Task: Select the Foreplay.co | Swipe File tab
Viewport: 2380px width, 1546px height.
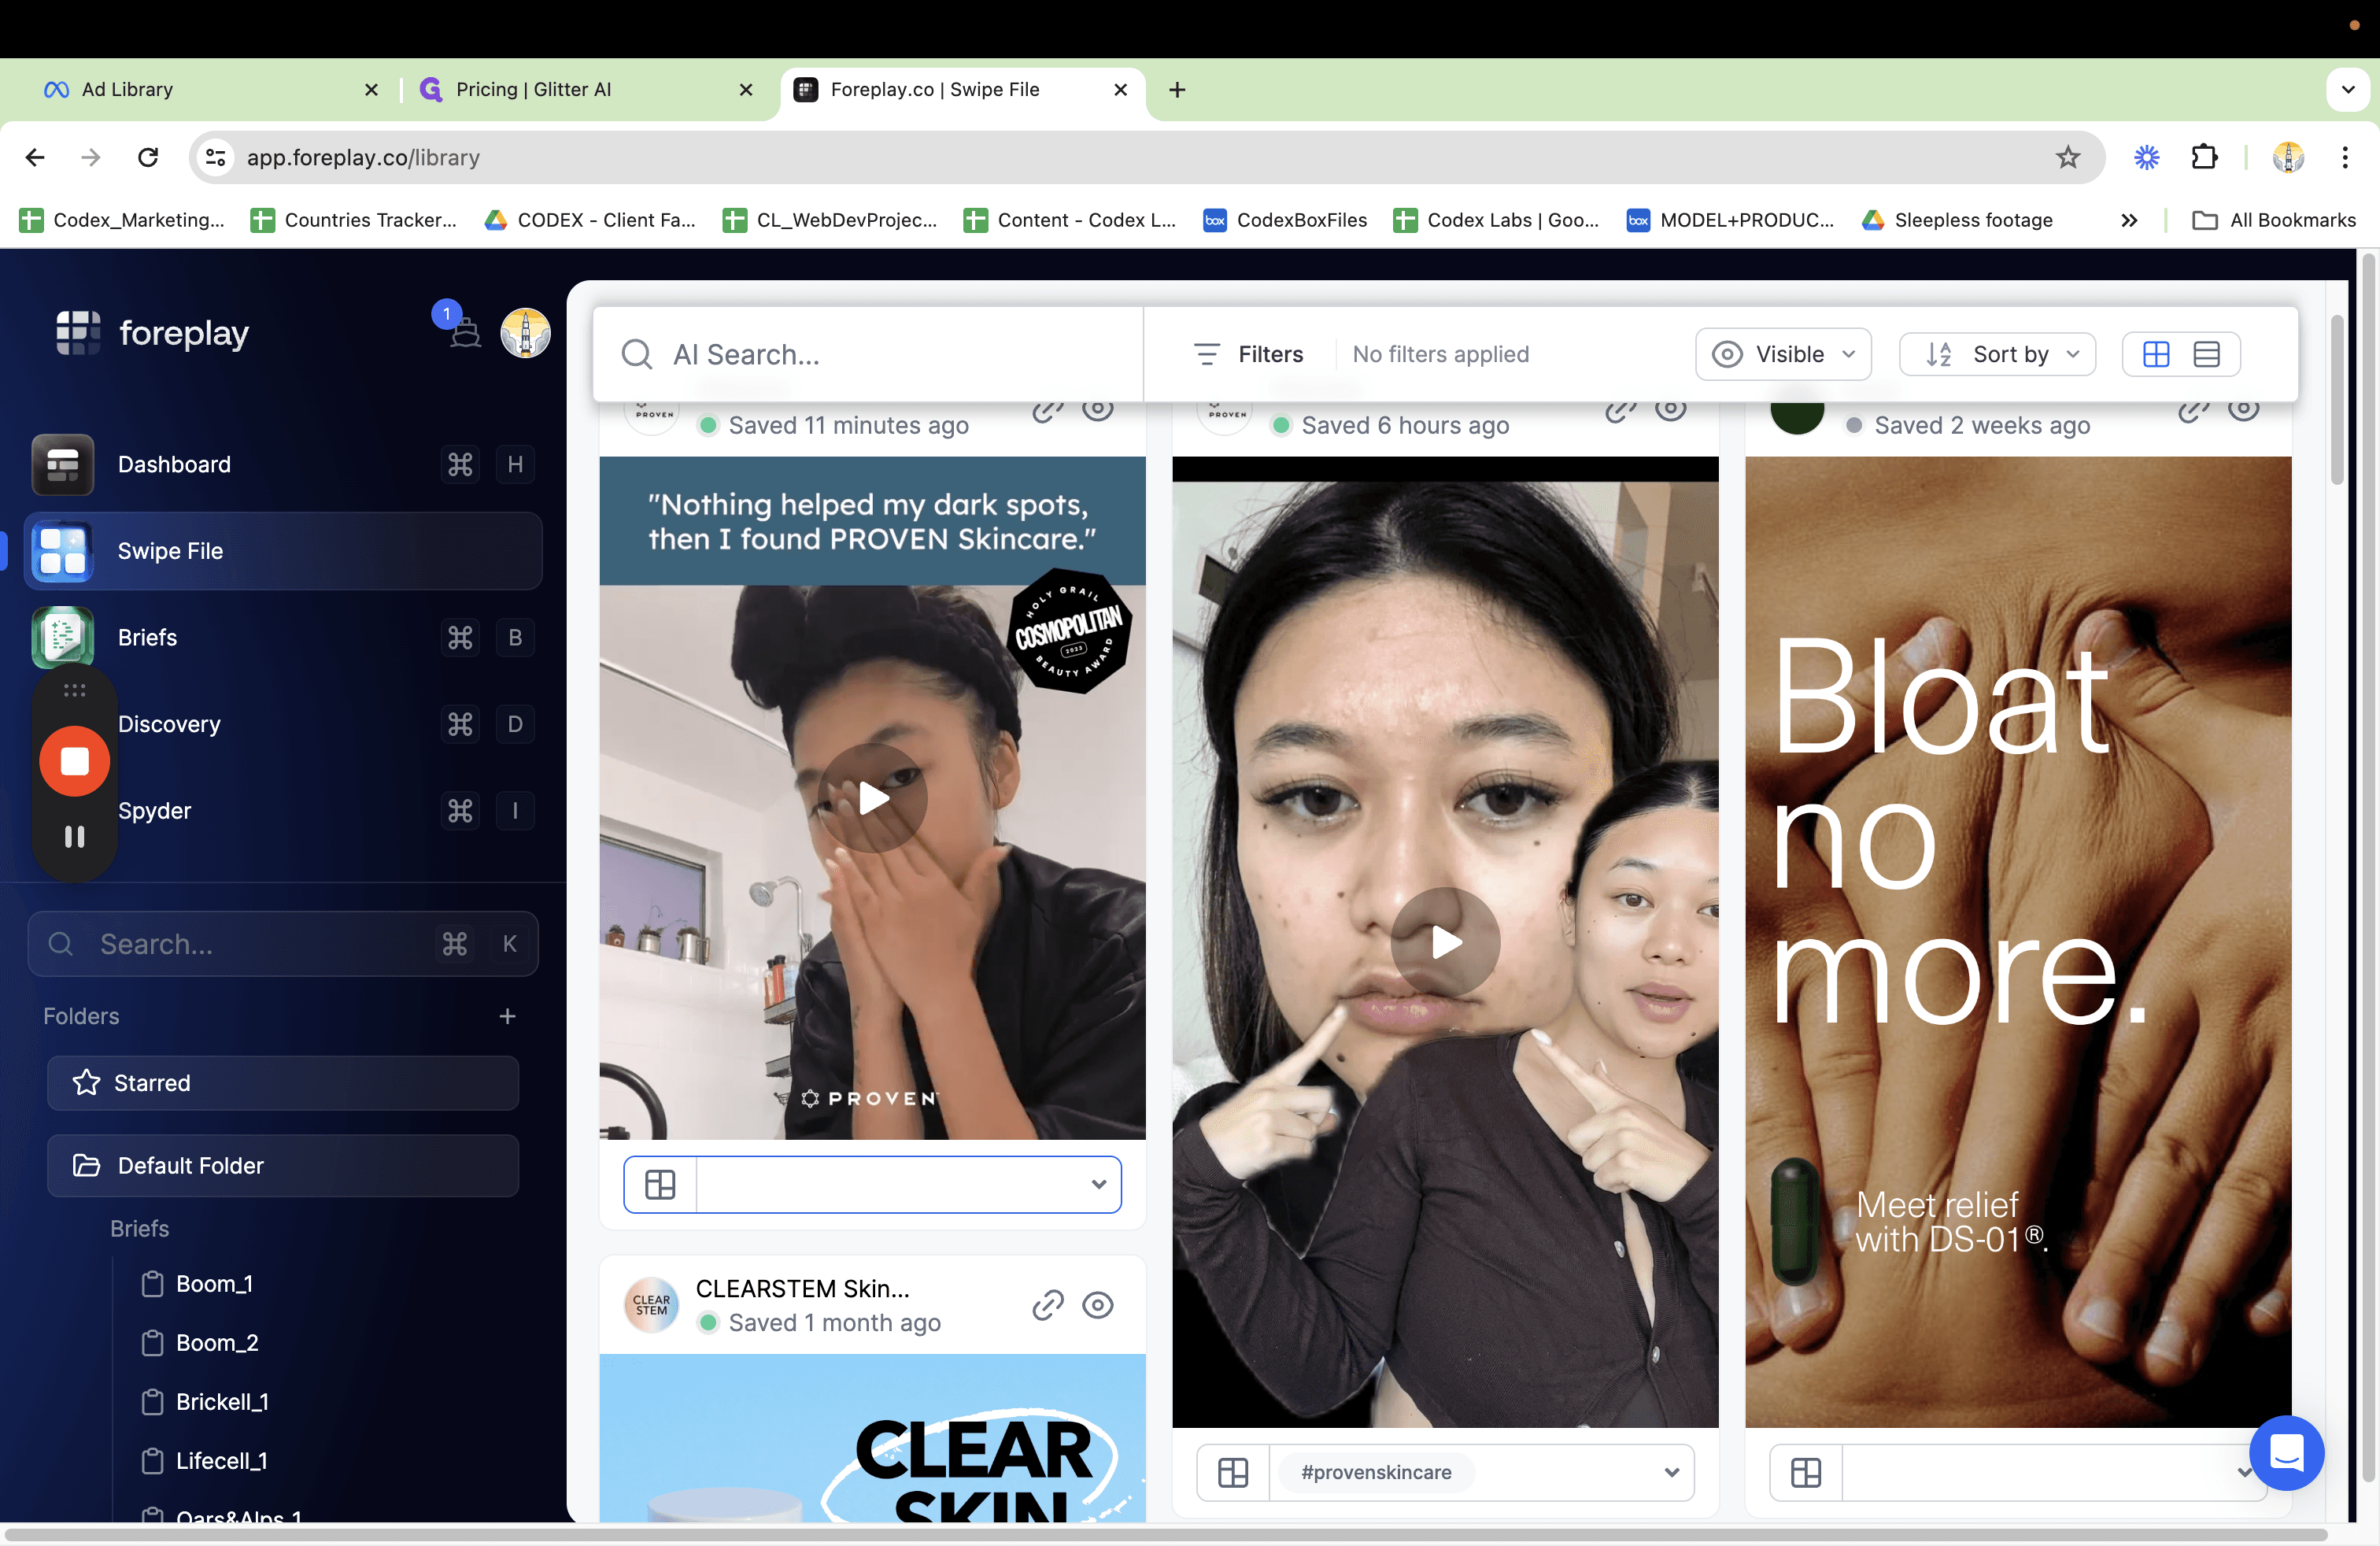Action: [962, 90]
